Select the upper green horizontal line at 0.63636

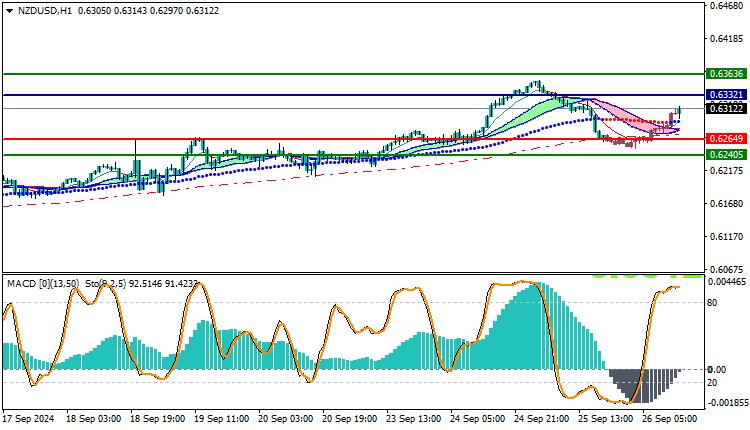pos(354,74)
